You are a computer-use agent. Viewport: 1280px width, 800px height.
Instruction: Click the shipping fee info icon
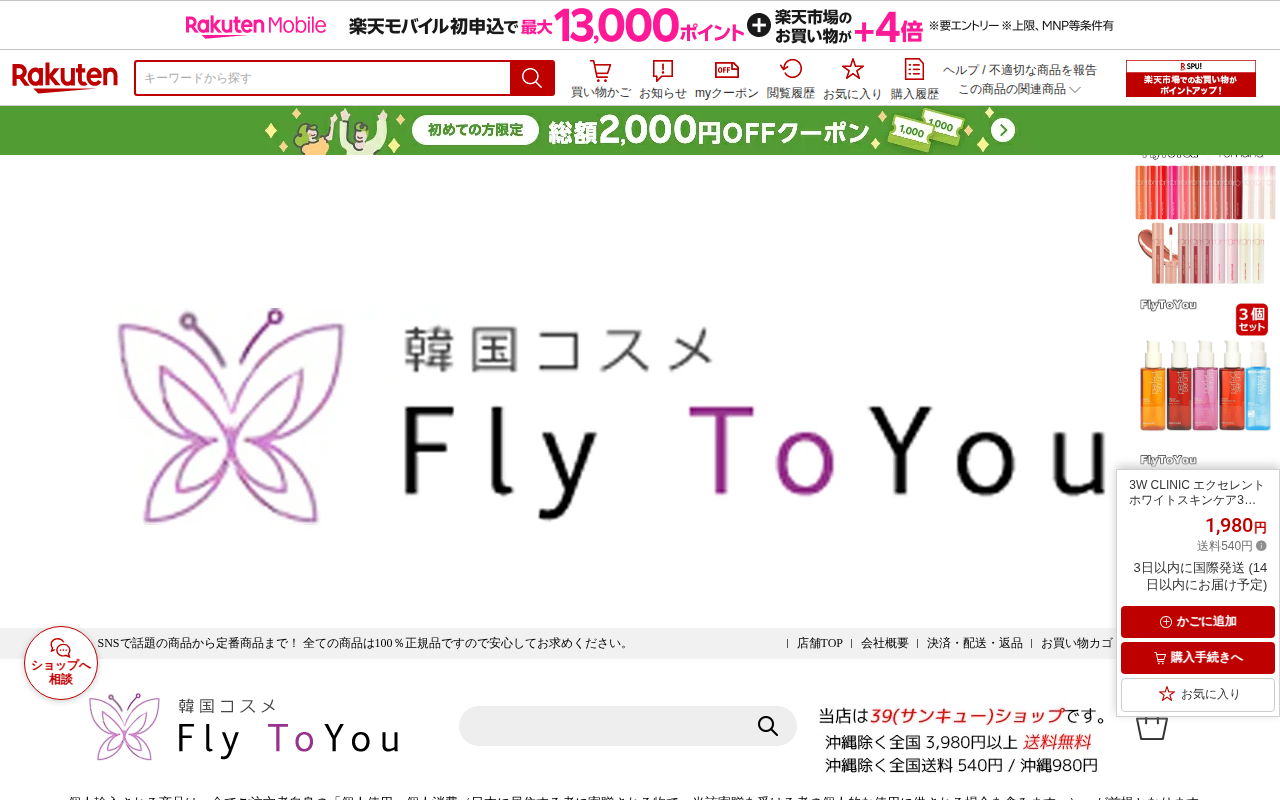click(x=1261, y=546)
